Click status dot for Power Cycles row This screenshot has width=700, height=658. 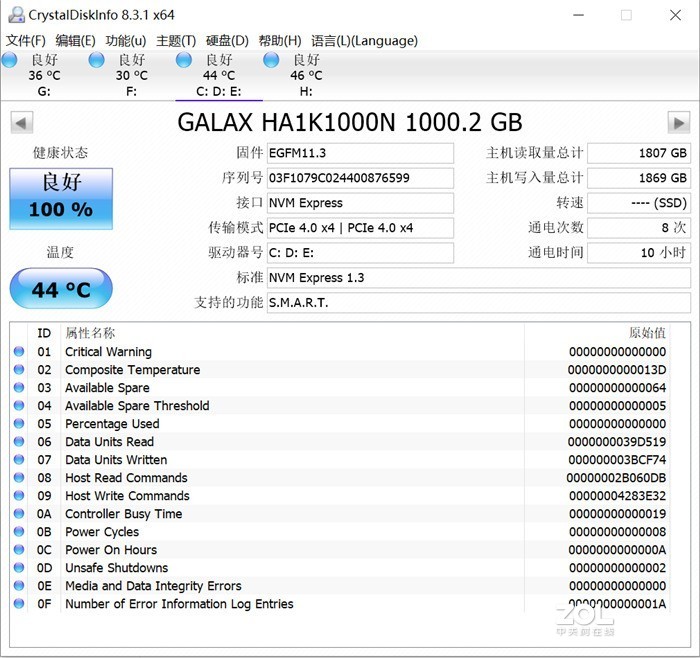tap(19, 531)
